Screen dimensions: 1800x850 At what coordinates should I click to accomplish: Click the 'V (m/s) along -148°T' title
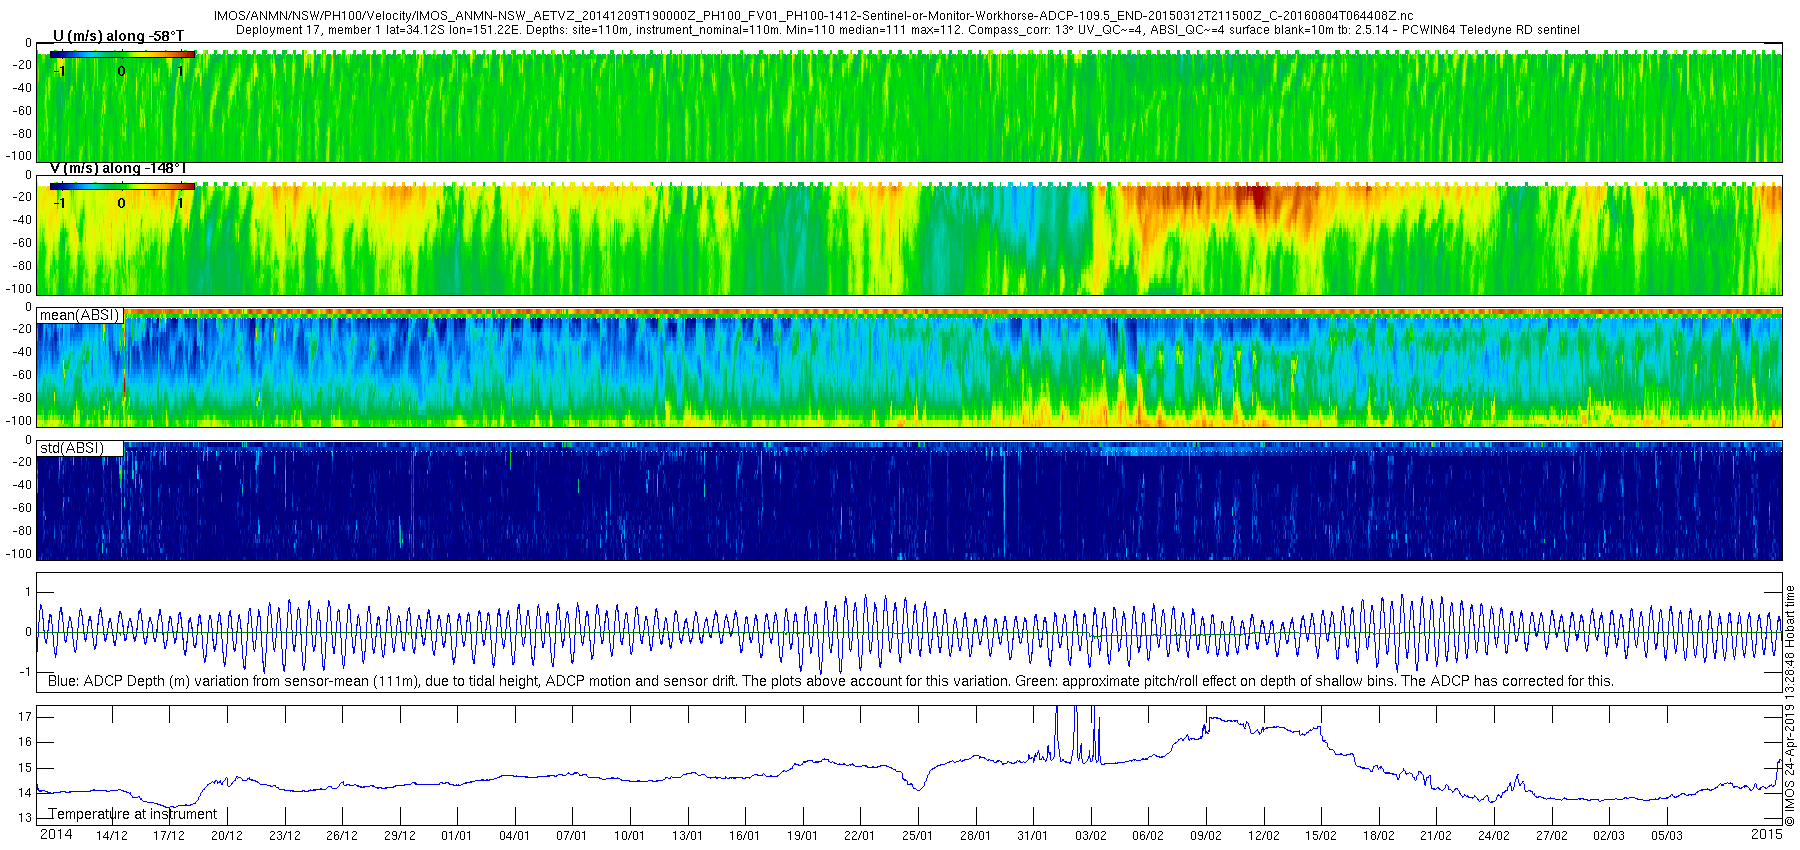tap(118, 168)
